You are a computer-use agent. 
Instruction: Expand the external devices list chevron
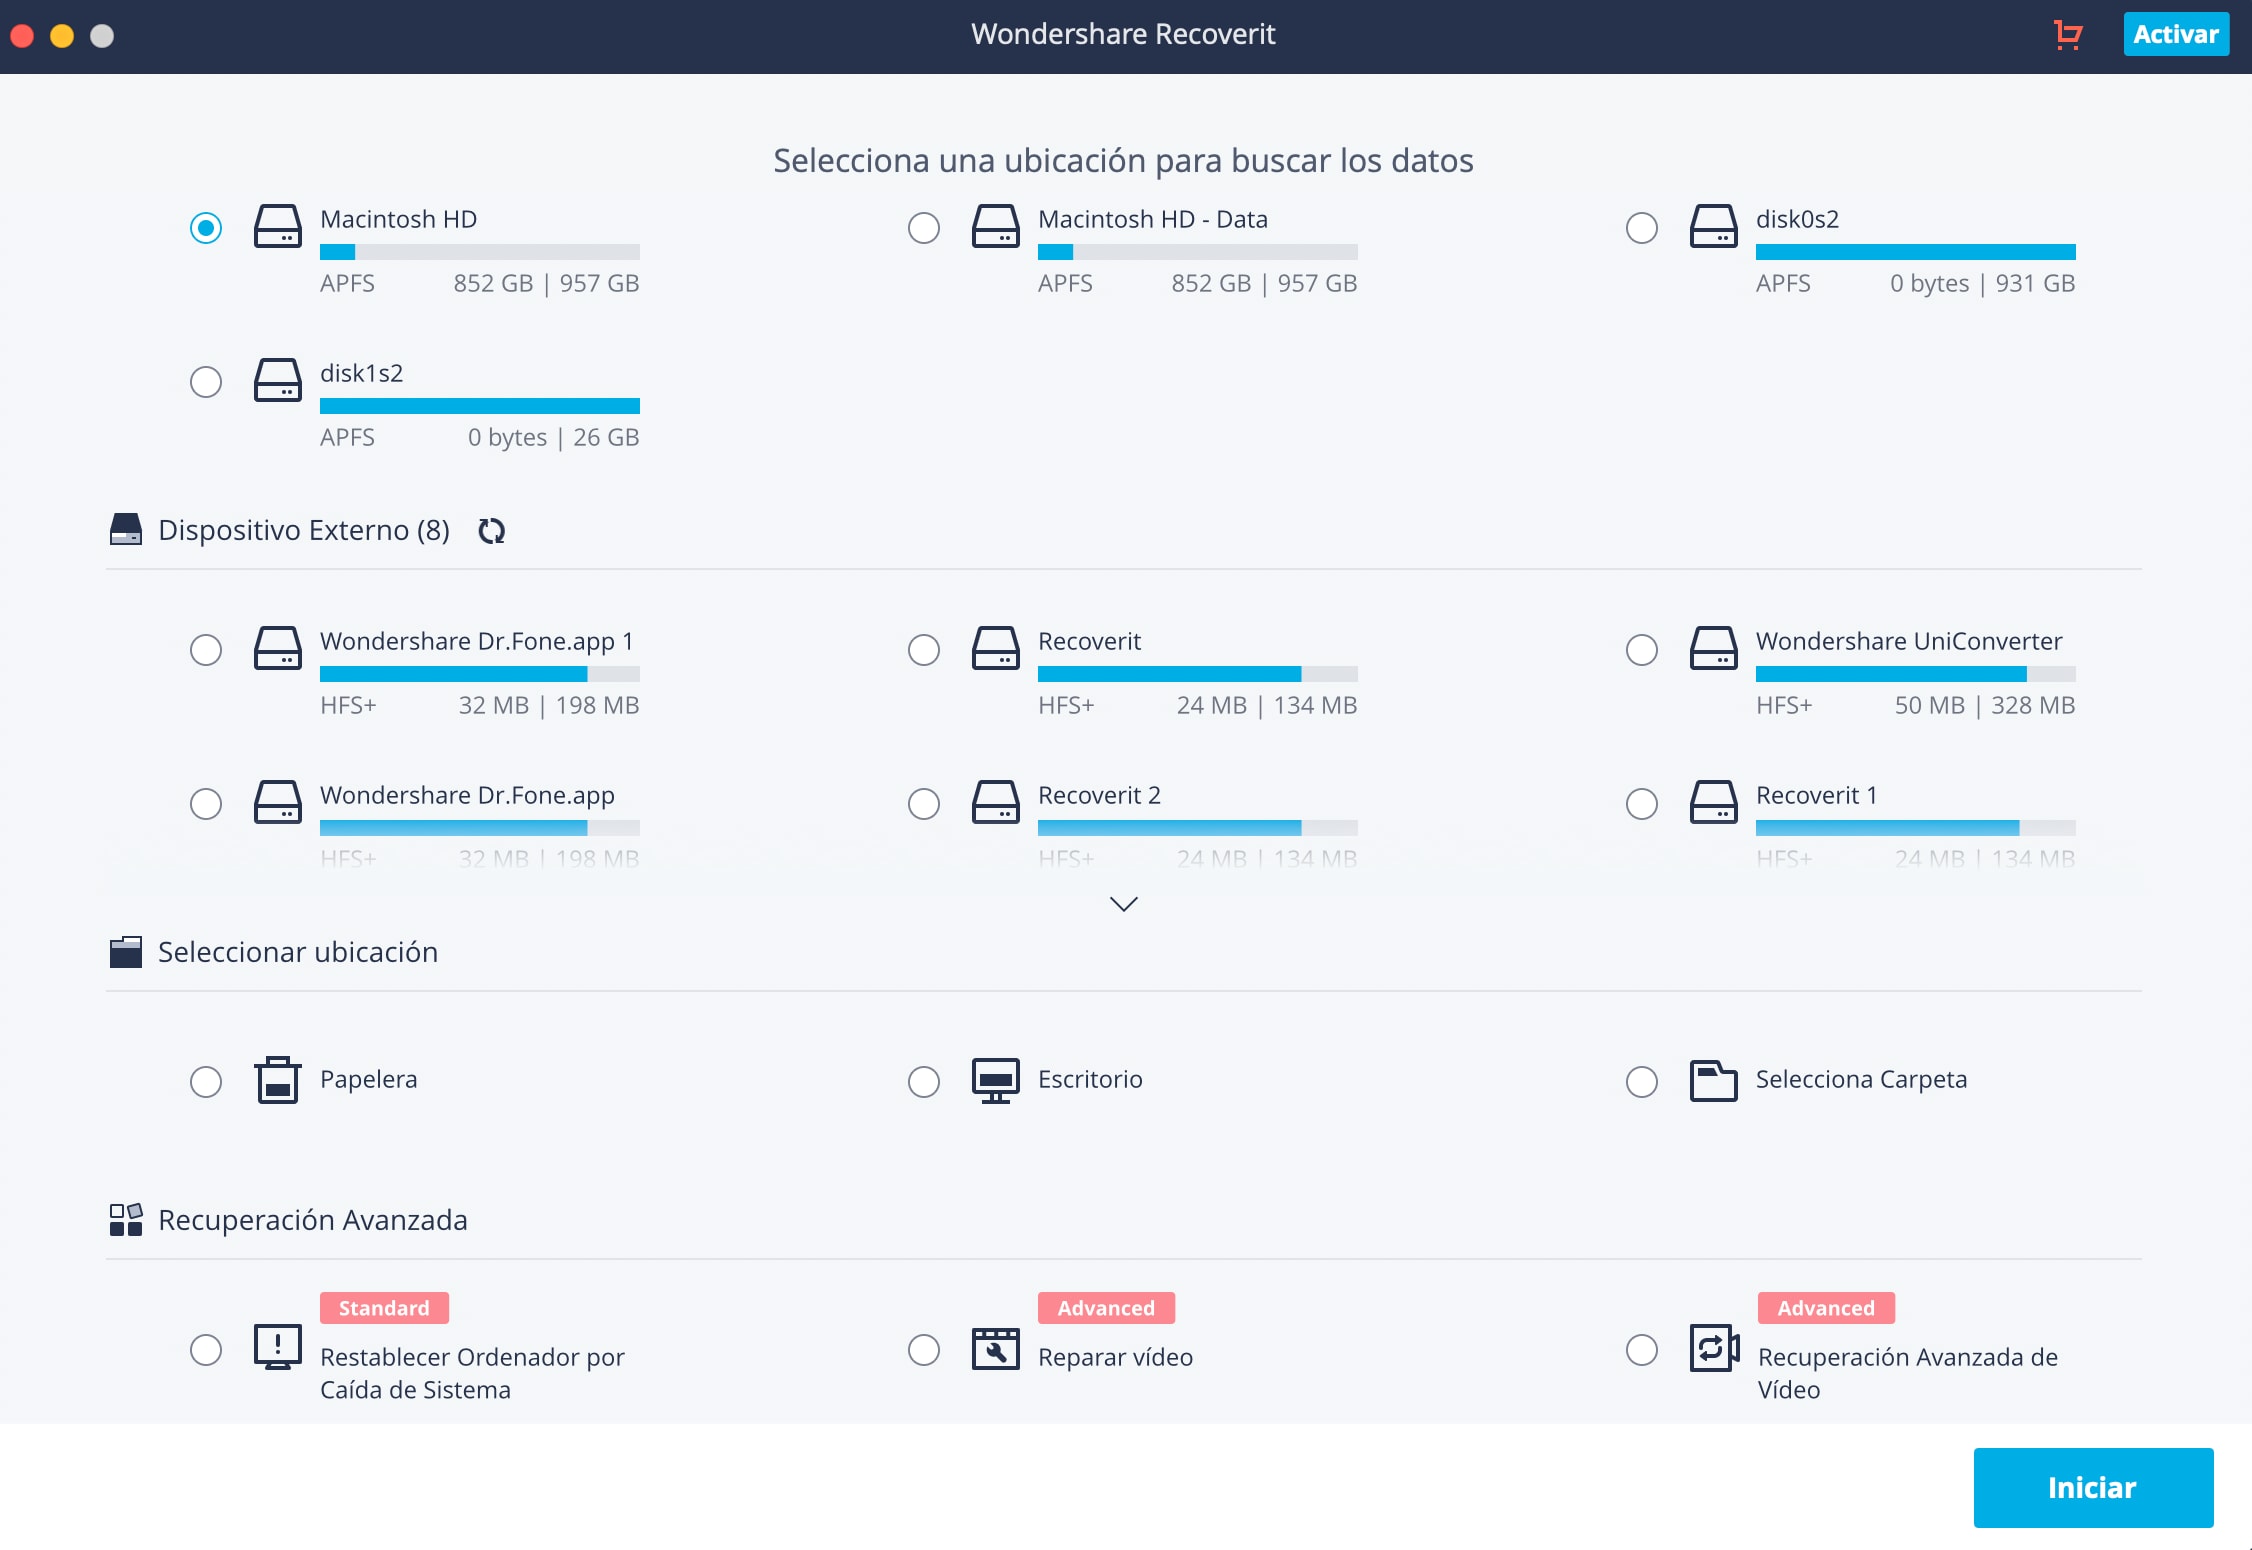pos(1124,904)
